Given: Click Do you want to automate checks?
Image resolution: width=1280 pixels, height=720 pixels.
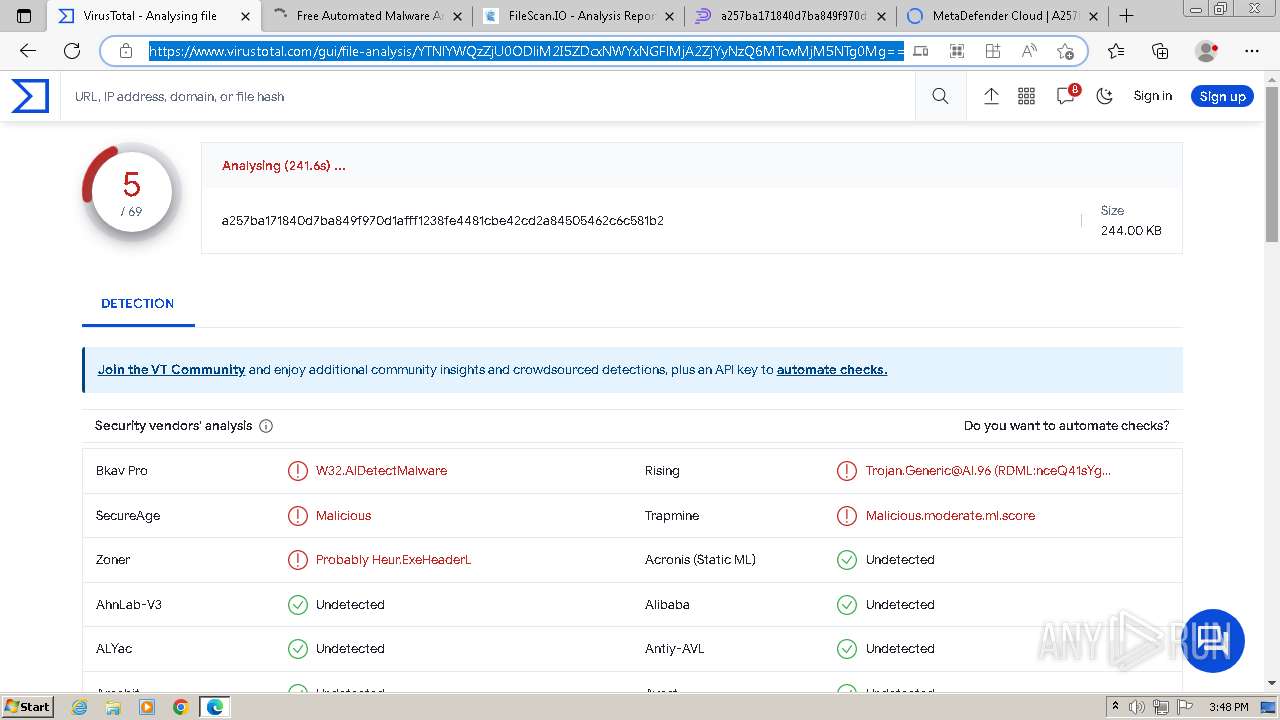Looking at the screenshot, I should (1066, 426).
